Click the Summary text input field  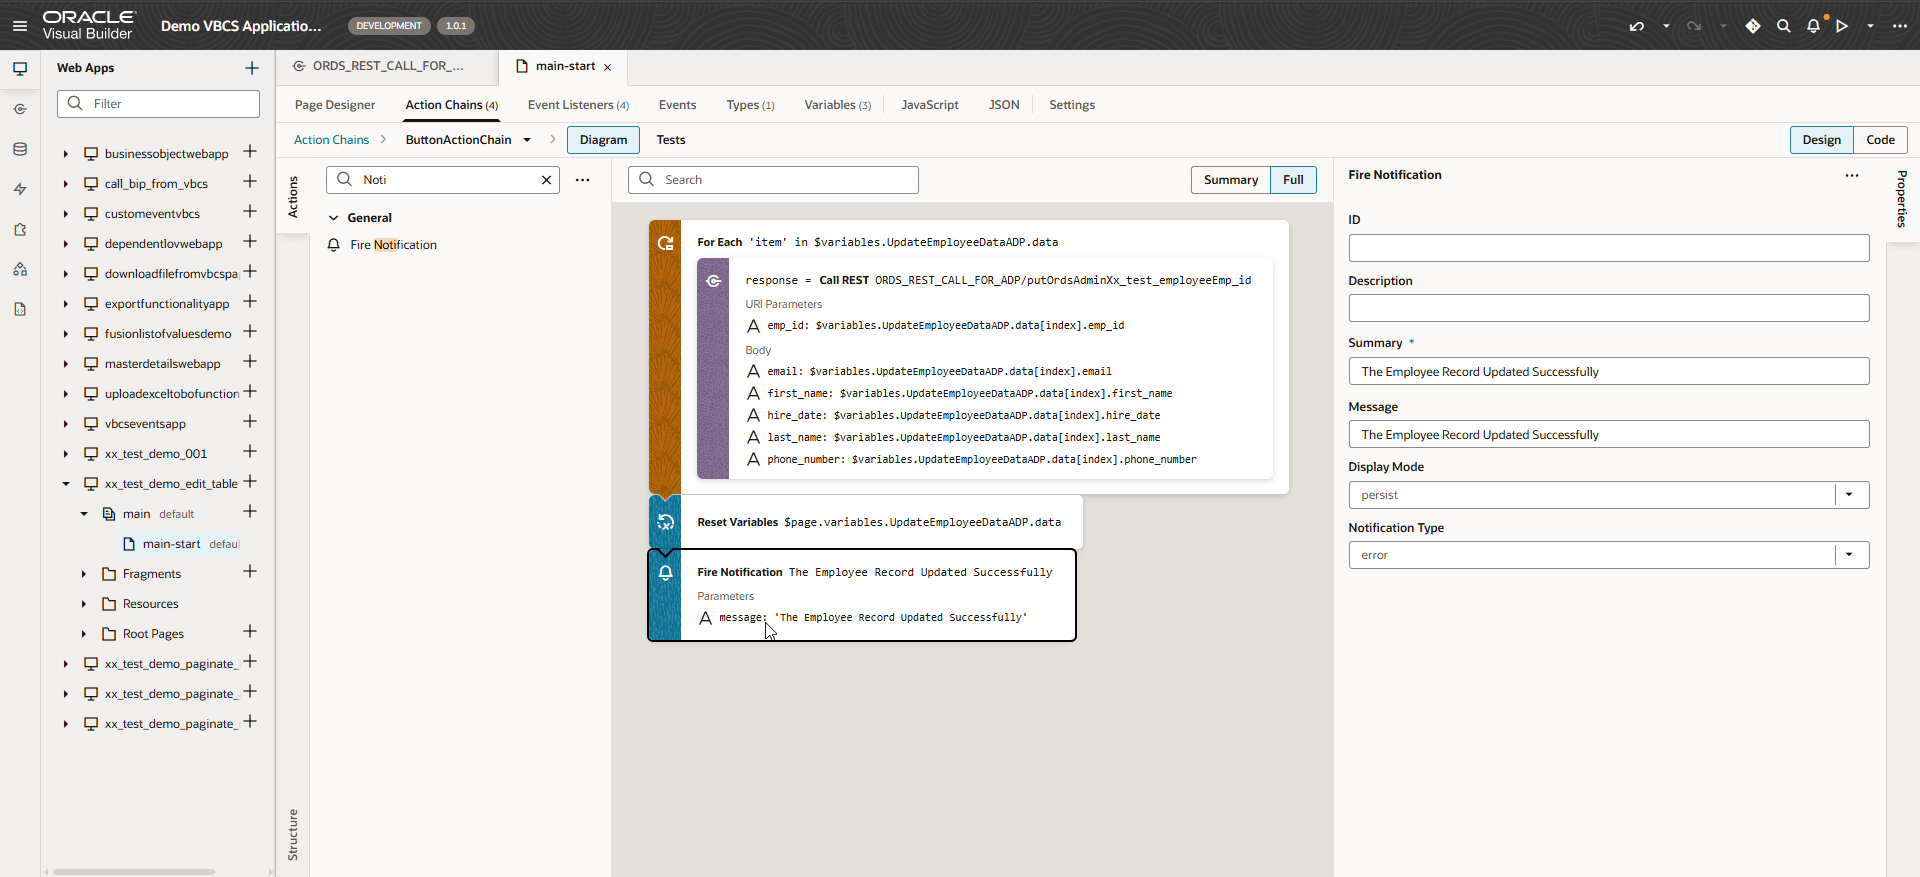[1608, 372]
